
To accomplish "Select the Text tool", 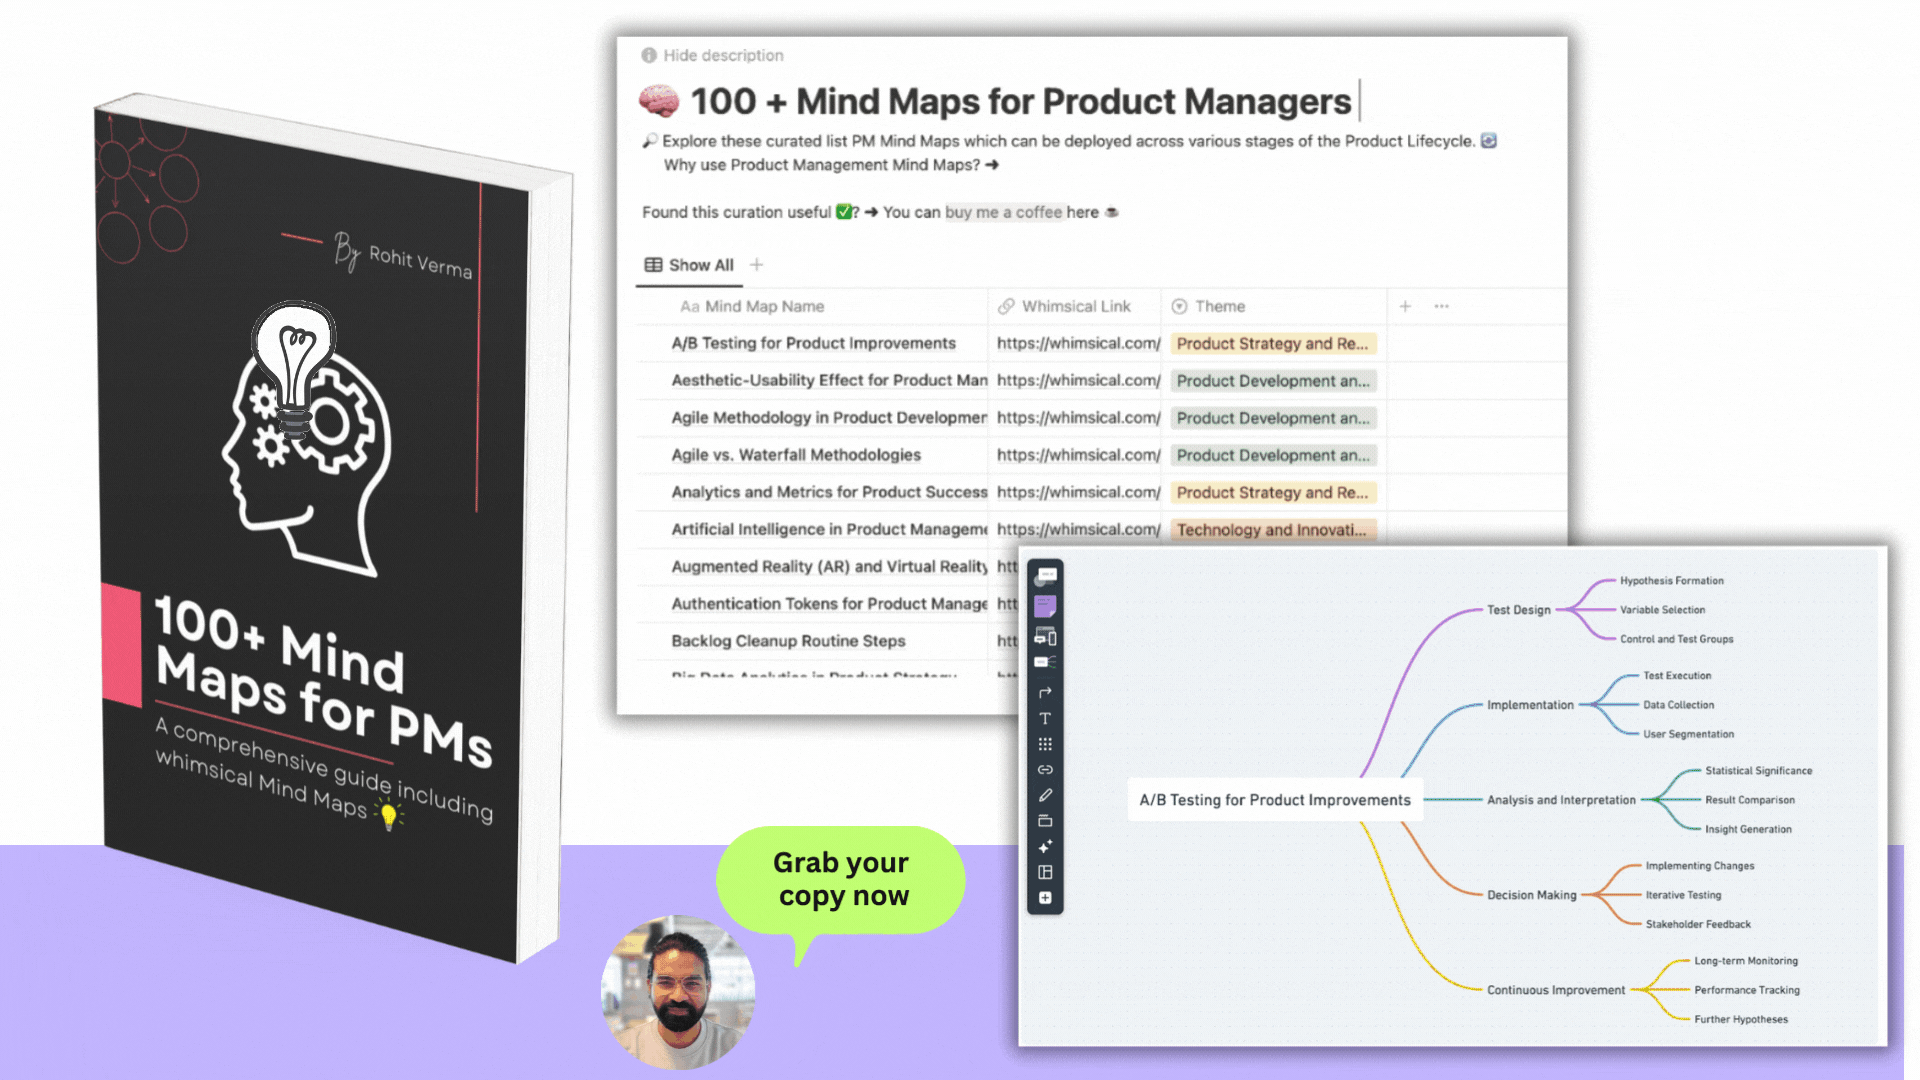I will pyautogui.click(x=1045, y=718).
